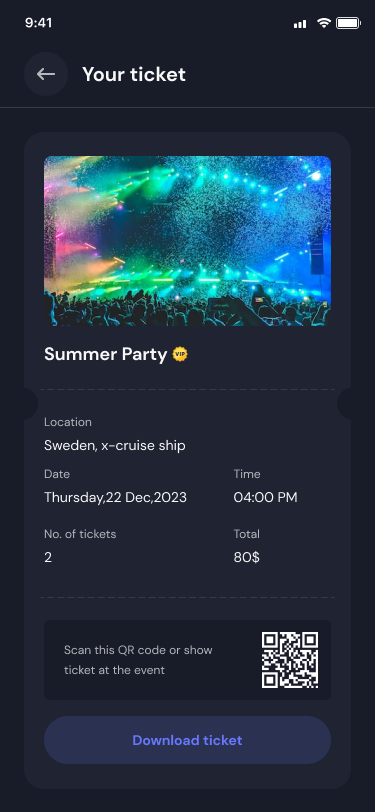Download the ticket
This screenshot has width=375, height=812.
(x=188, y=740)
